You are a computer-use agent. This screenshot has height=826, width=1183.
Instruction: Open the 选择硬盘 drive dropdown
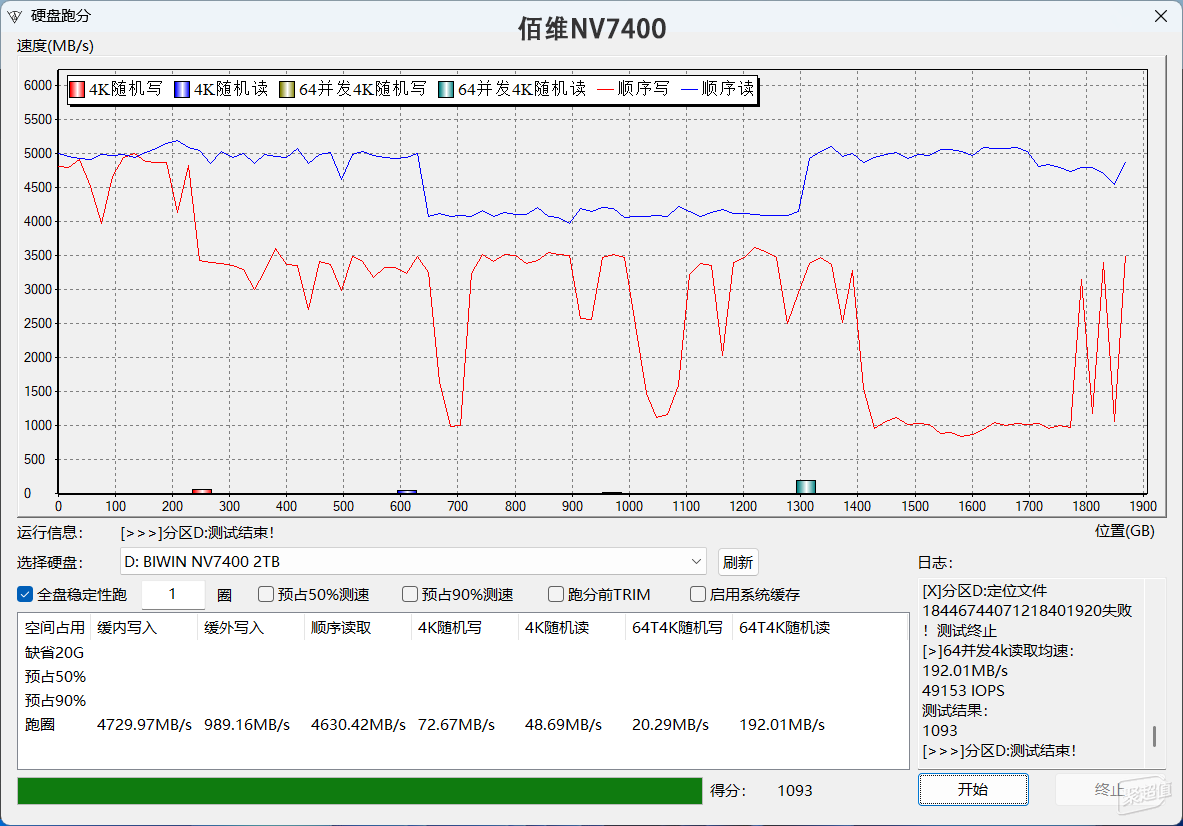click(x=413, y=562)
